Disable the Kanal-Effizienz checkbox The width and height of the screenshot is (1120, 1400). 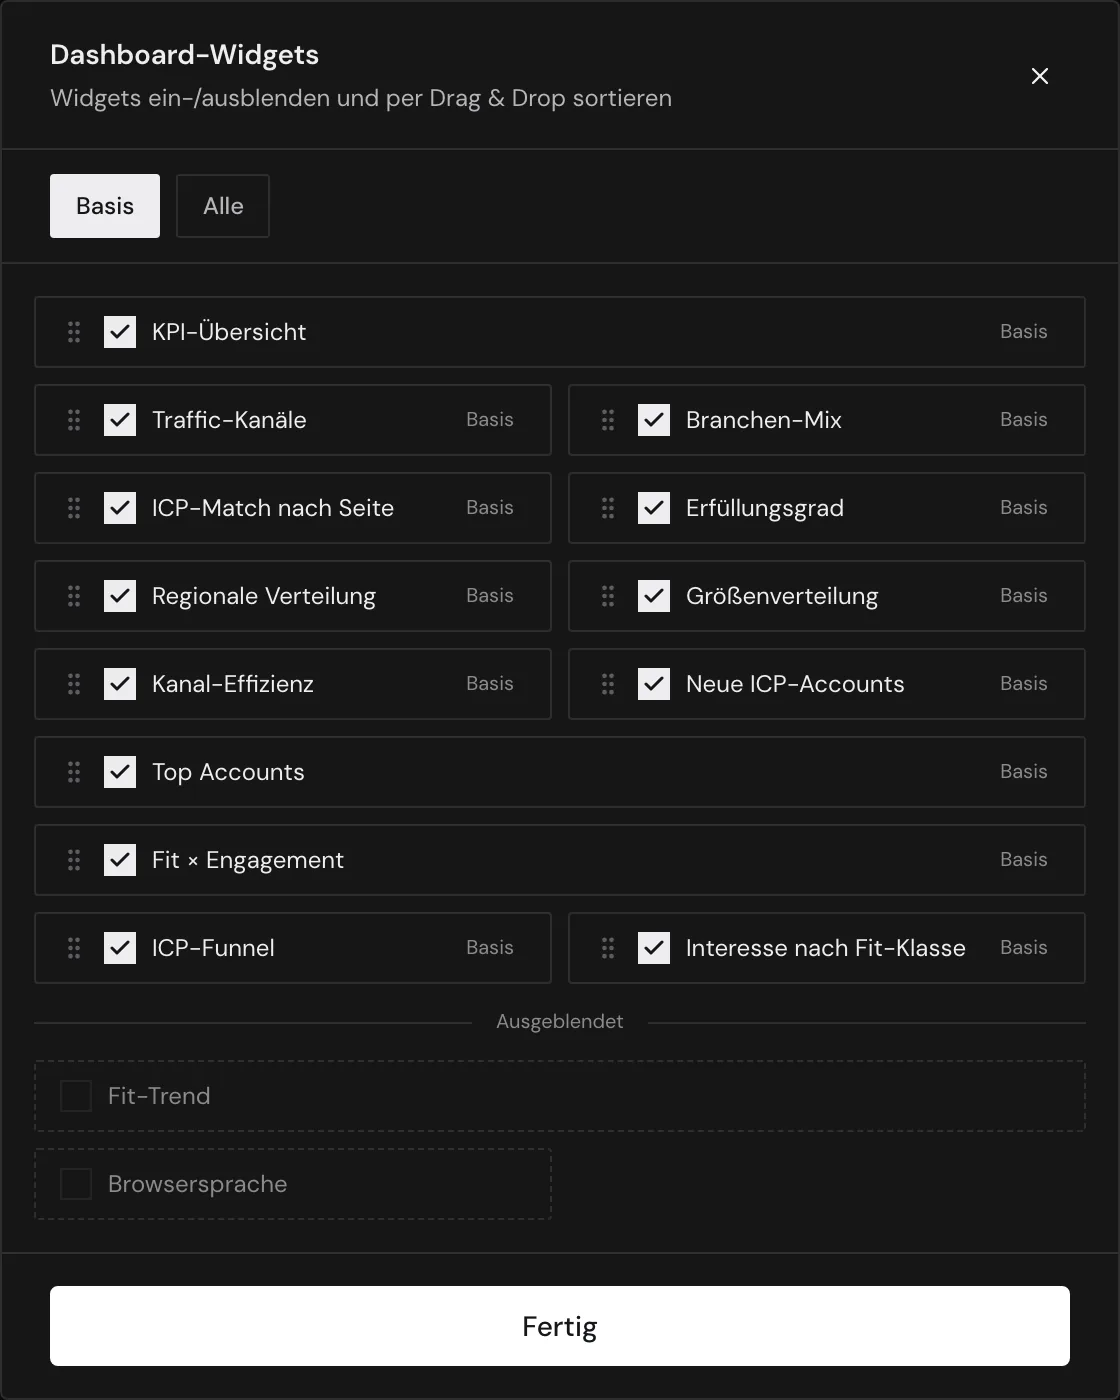[120, 684]
